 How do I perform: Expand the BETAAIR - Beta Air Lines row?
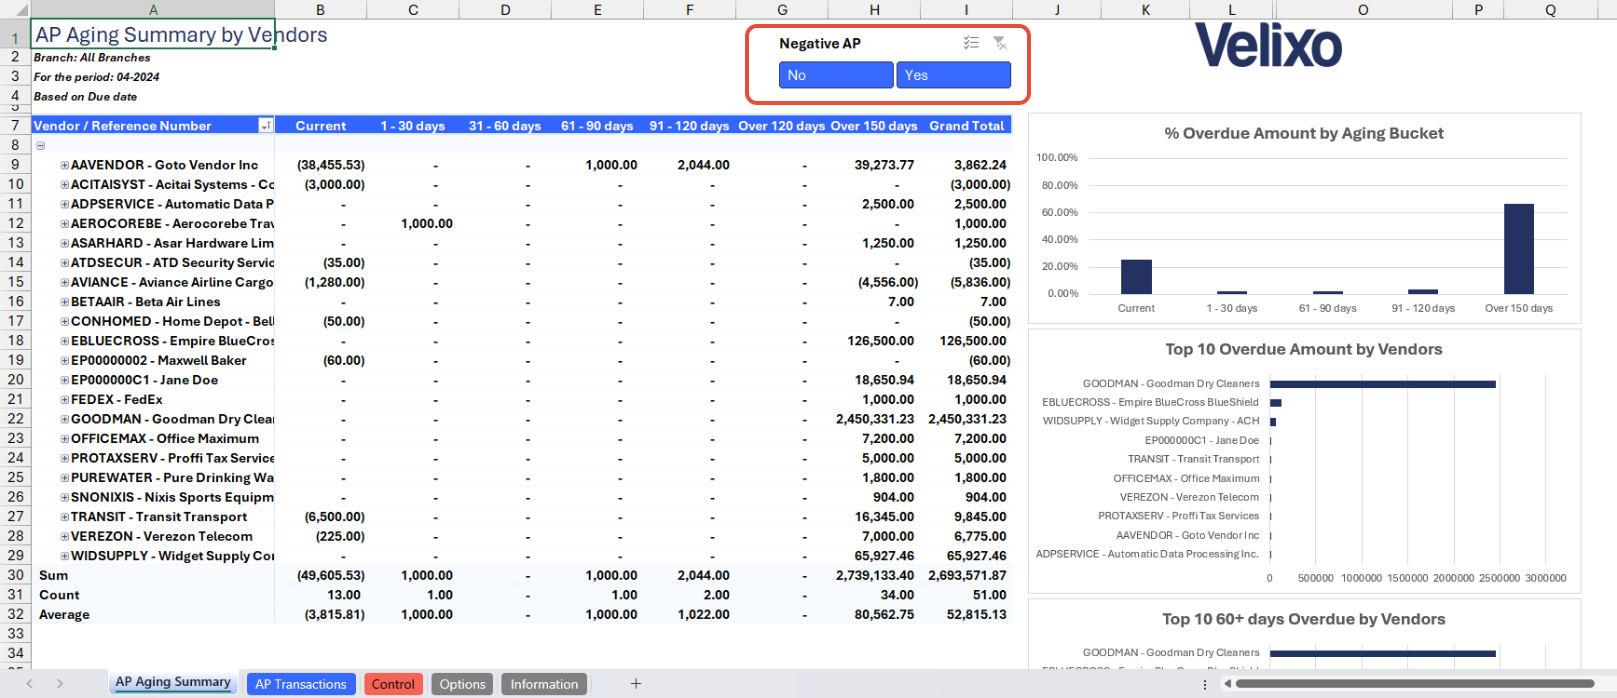pos(65,302)
